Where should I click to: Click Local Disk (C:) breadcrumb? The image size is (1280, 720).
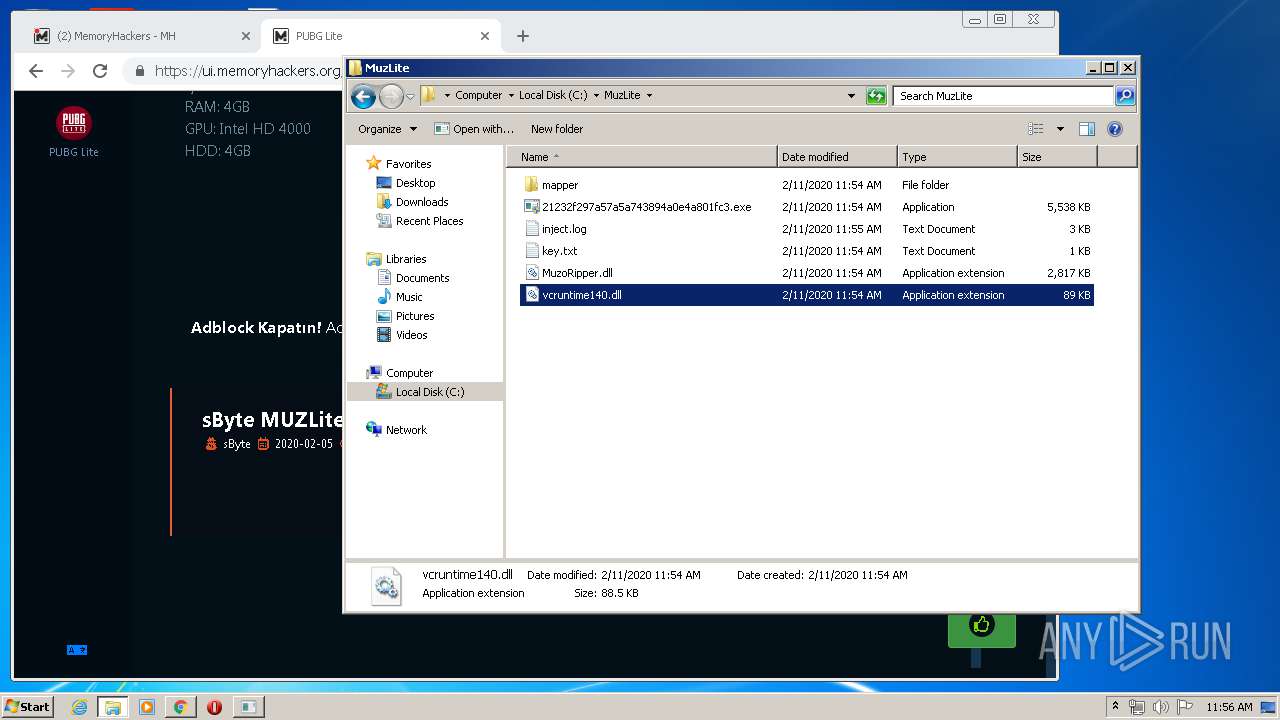[552, 96]
